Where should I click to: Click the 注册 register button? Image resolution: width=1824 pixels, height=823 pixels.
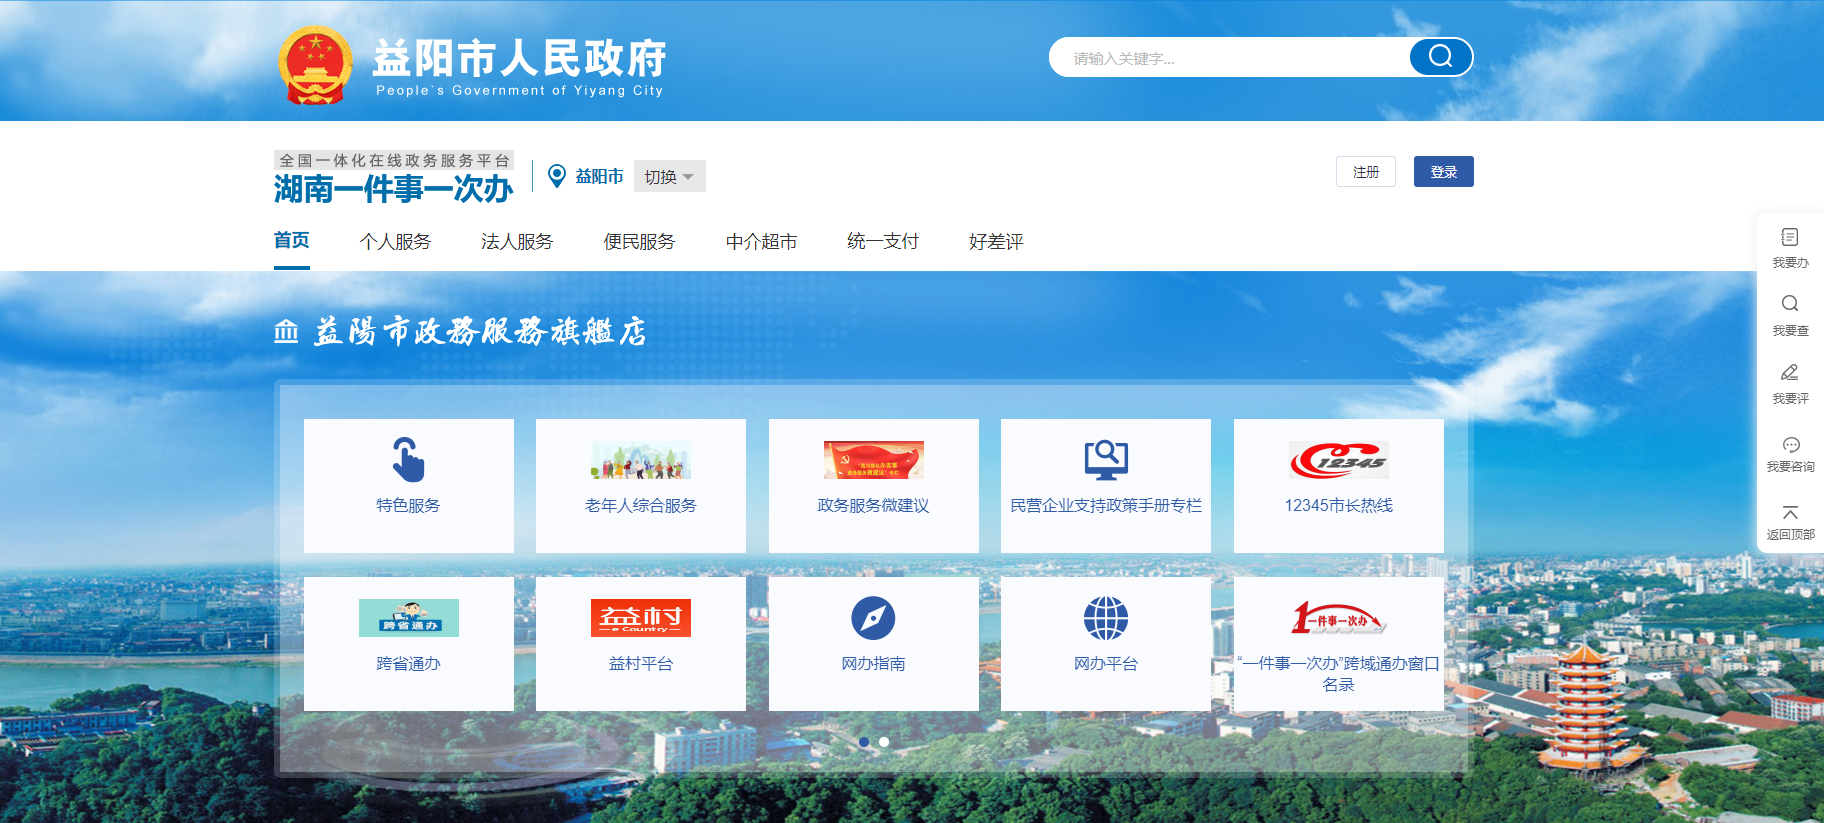1365,172
